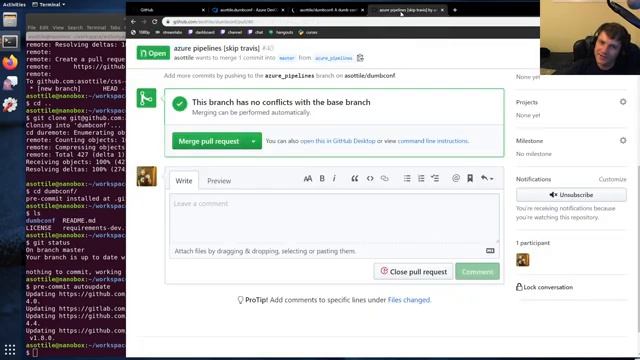
Task: Add a task list
Action: pos(435,178)
